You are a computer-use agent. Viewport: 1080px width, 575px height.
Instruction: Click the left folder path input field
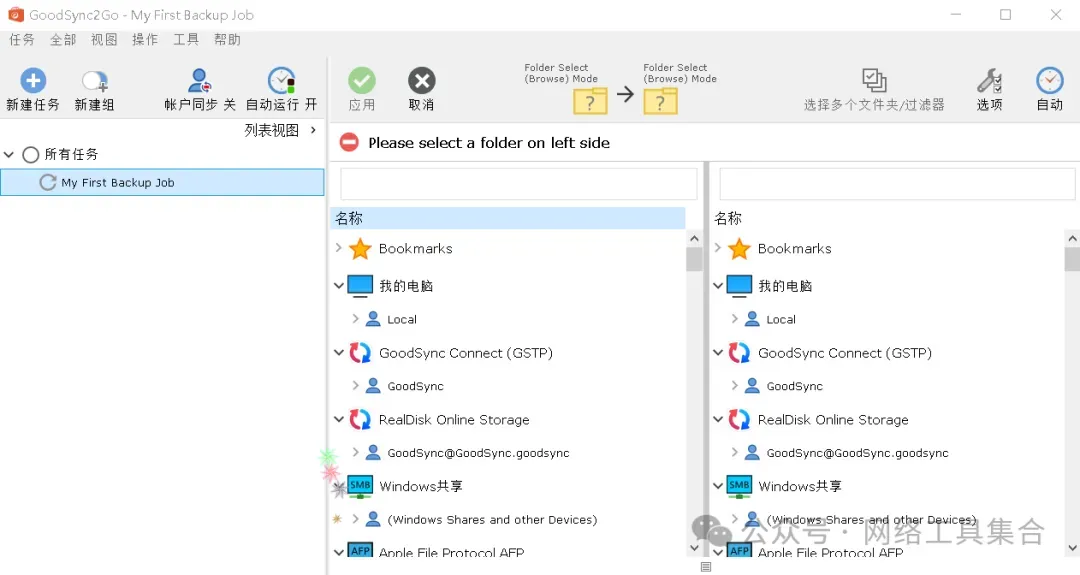click(x=519, y=185)
